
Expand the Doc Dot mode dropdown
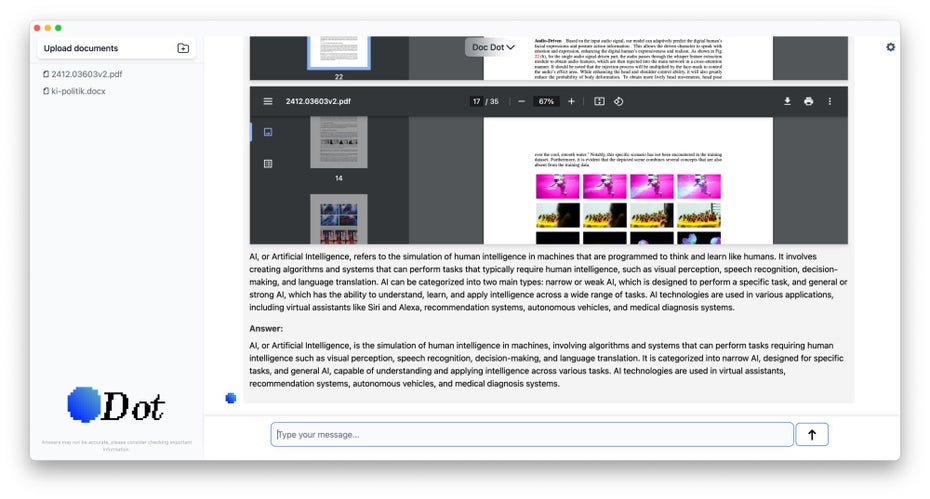[x=494, y=47]
